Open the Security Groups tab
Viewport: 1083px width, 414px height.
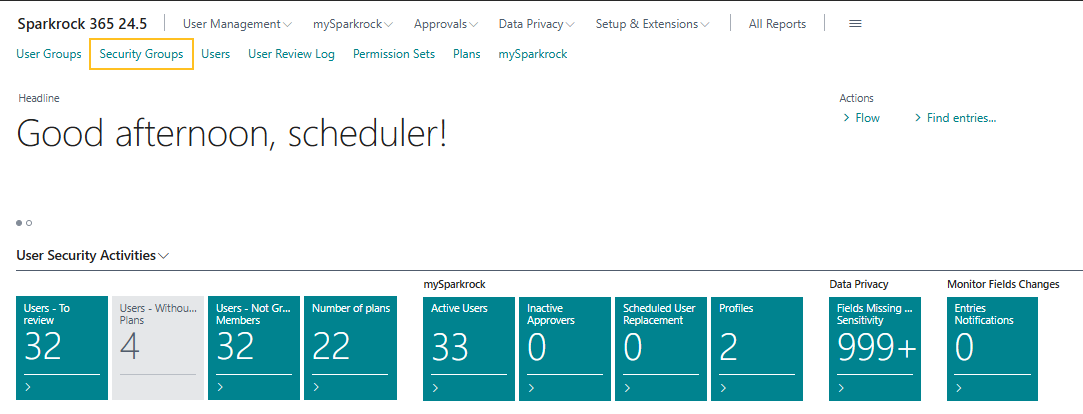tap(141, 54)
